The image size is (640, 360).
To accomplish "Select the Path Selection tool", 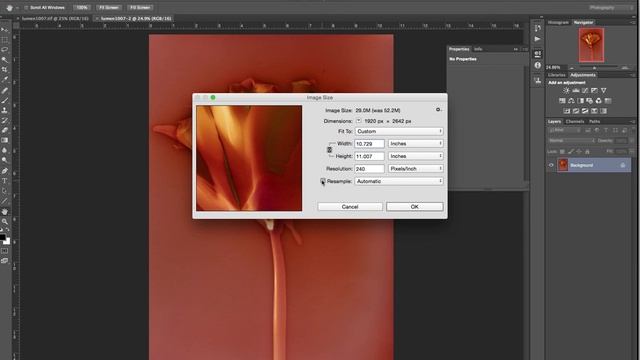I will point(4,191).
